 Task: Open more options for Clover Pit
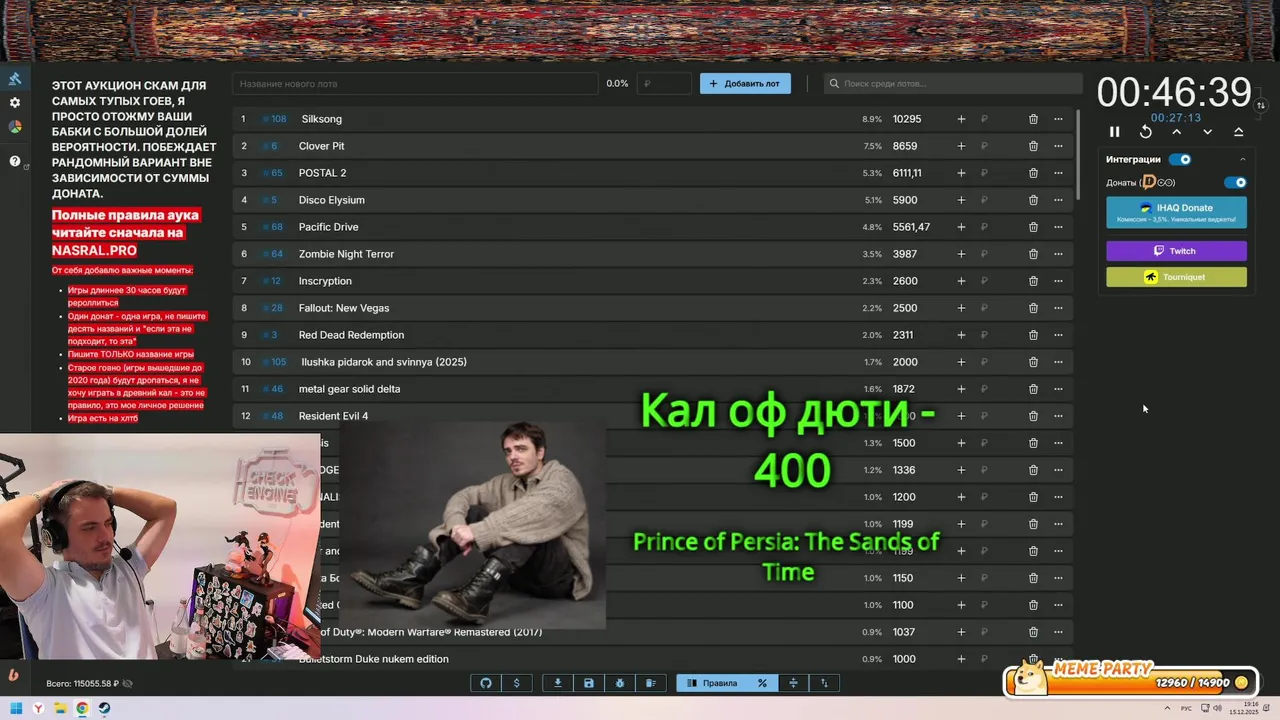[x=1058, y=146]
